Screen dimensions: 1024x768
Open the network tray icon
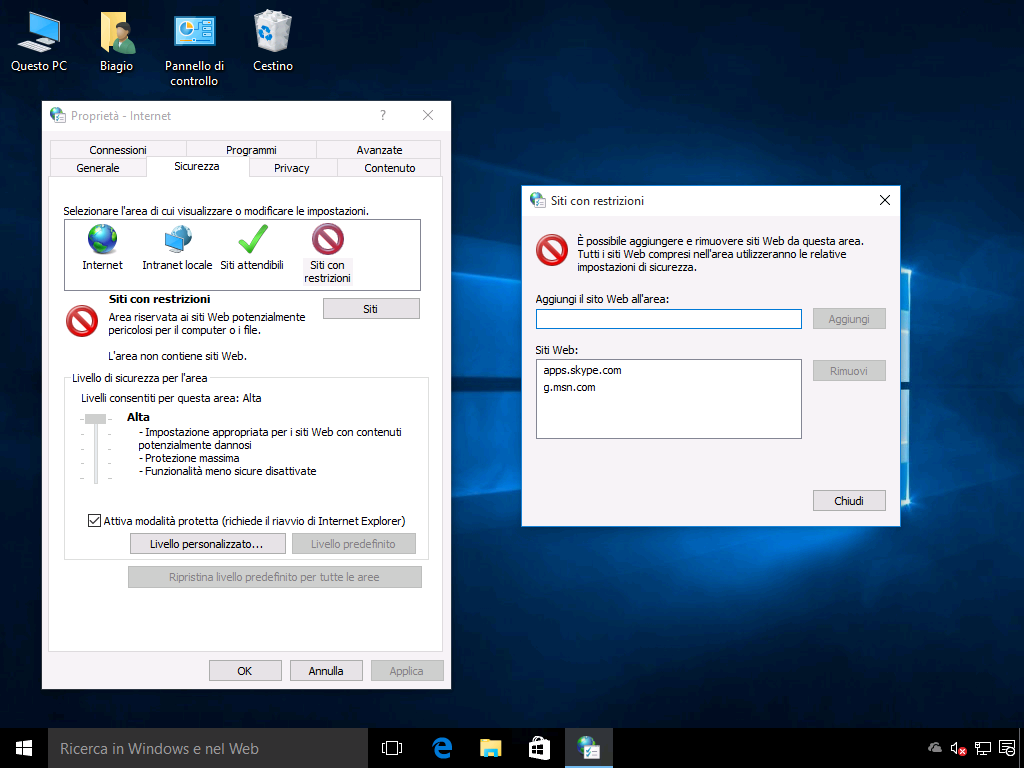[983, 748]
